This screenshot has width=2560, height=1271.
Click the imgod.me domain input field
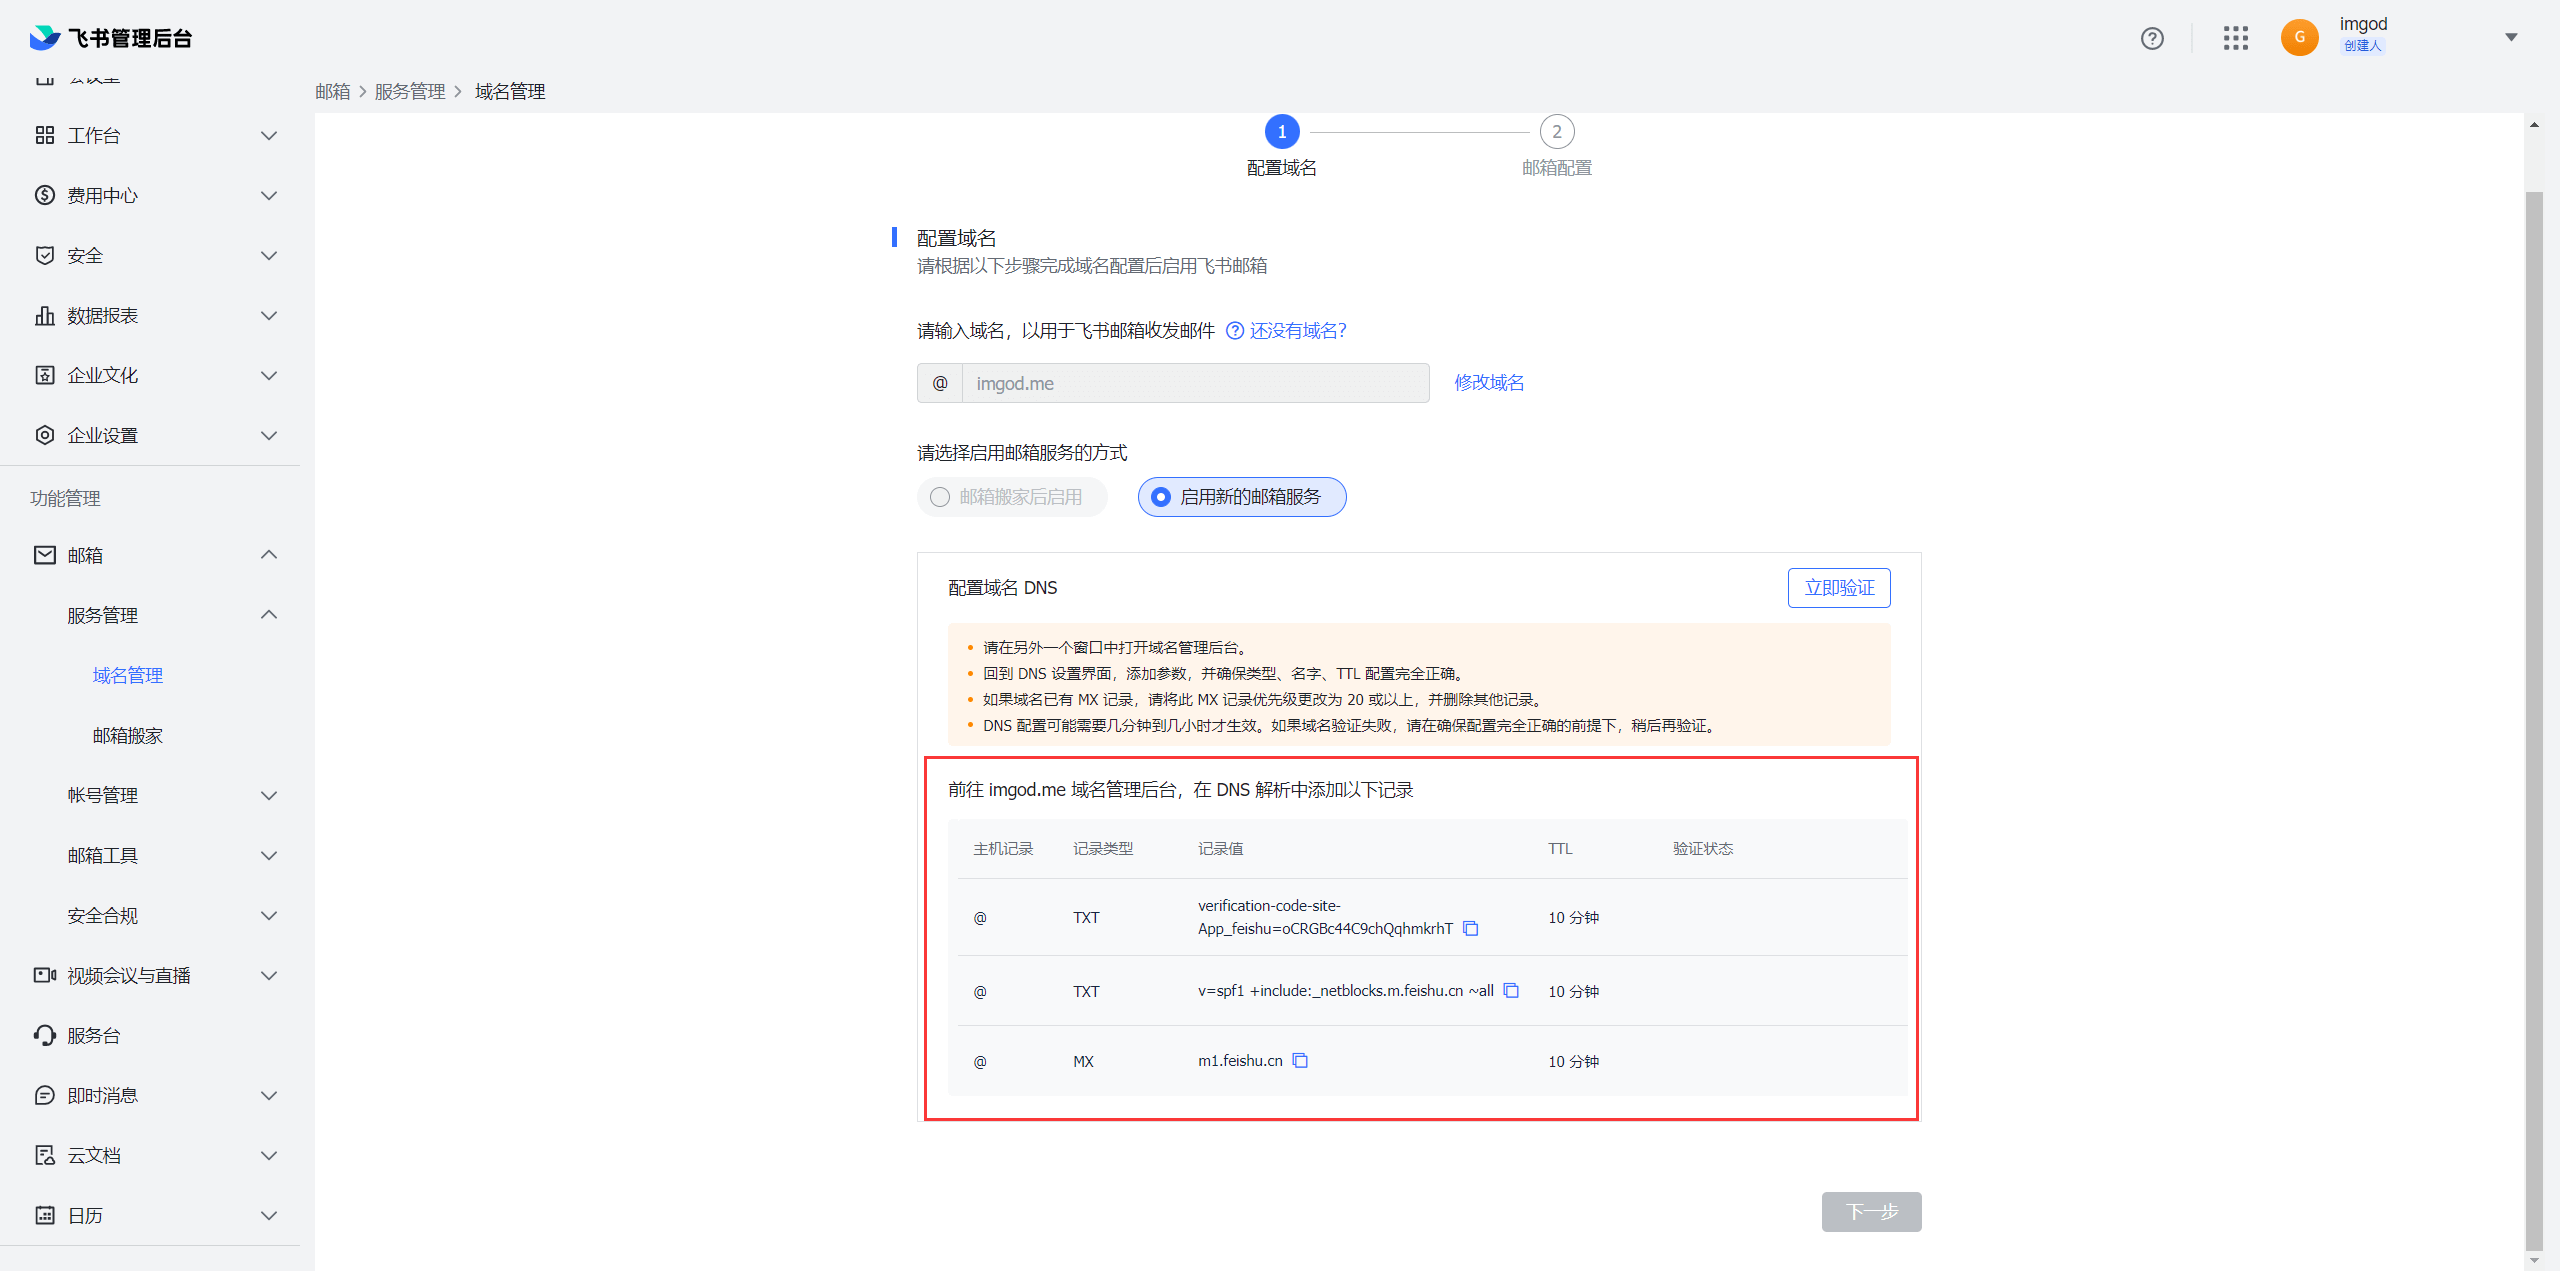tap(1194, 383)
